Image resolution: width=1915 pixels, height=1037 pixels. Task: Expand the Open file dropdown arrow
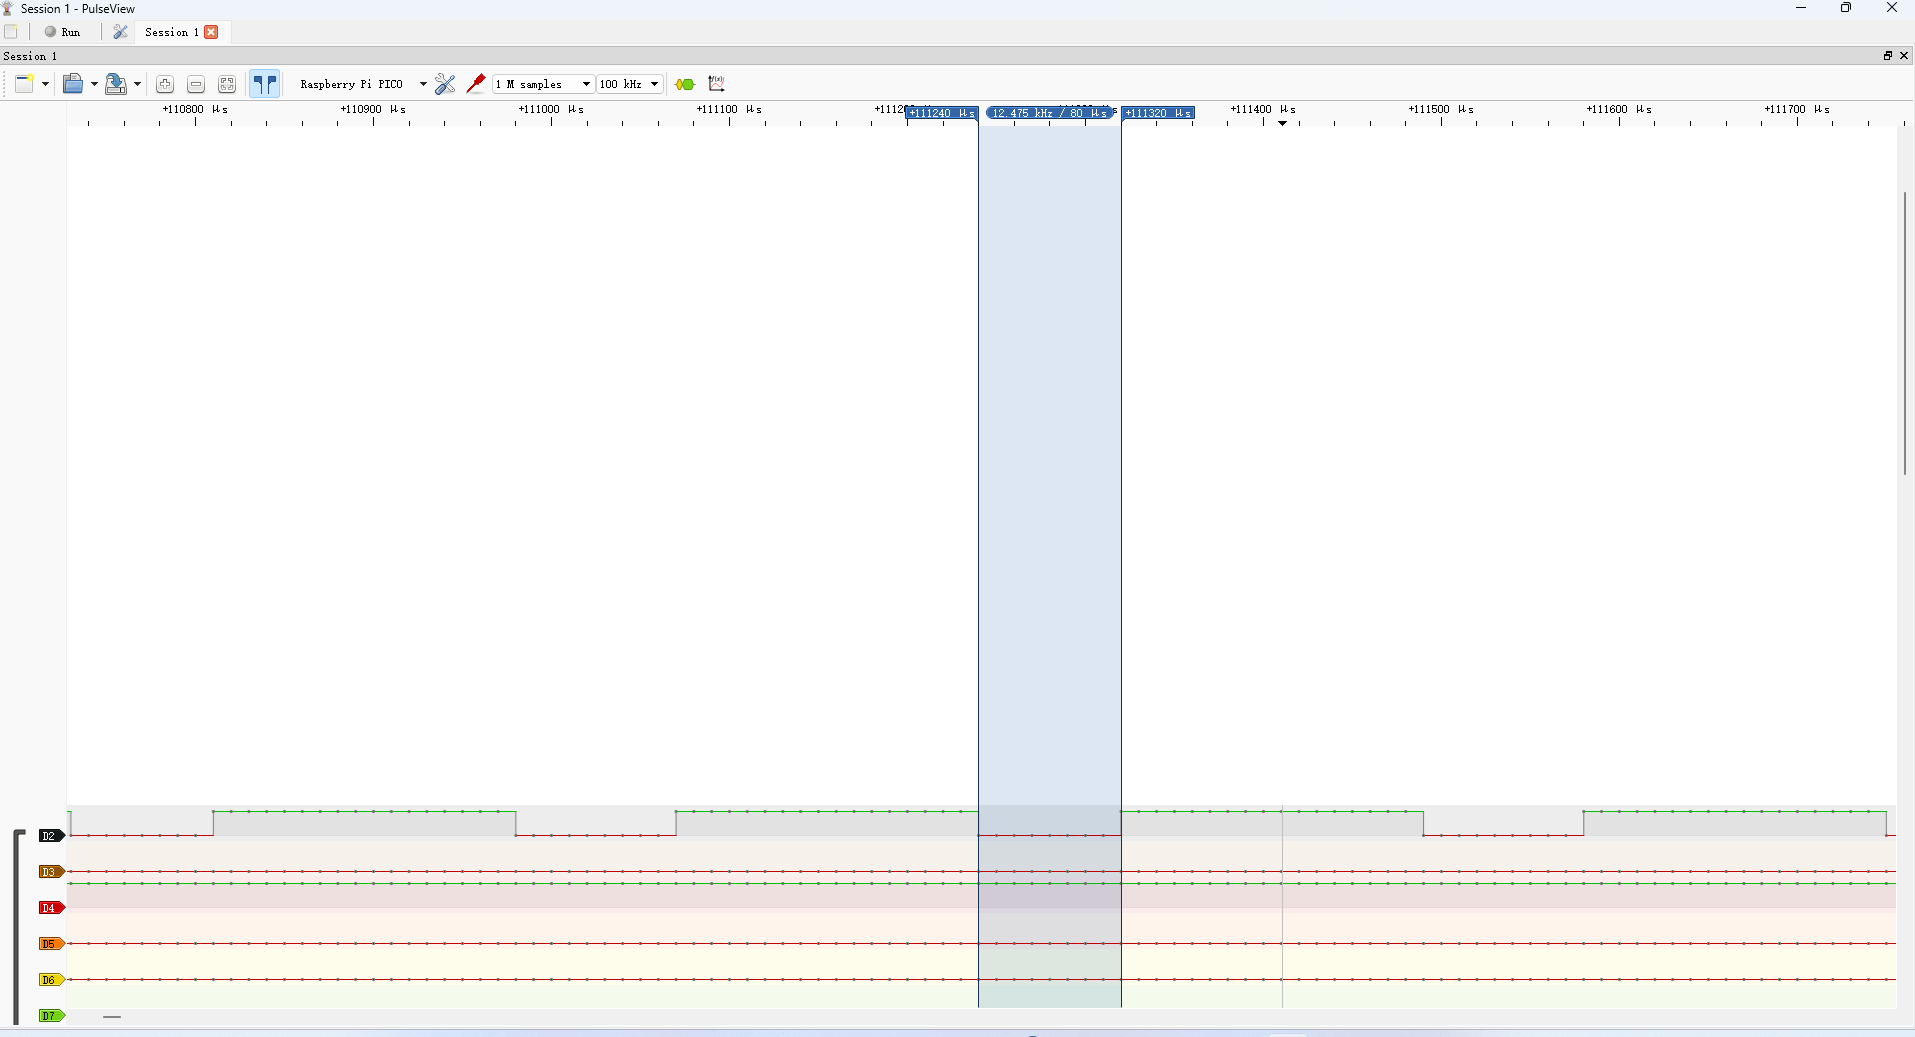pyautogui.click(x=94, y=84)
